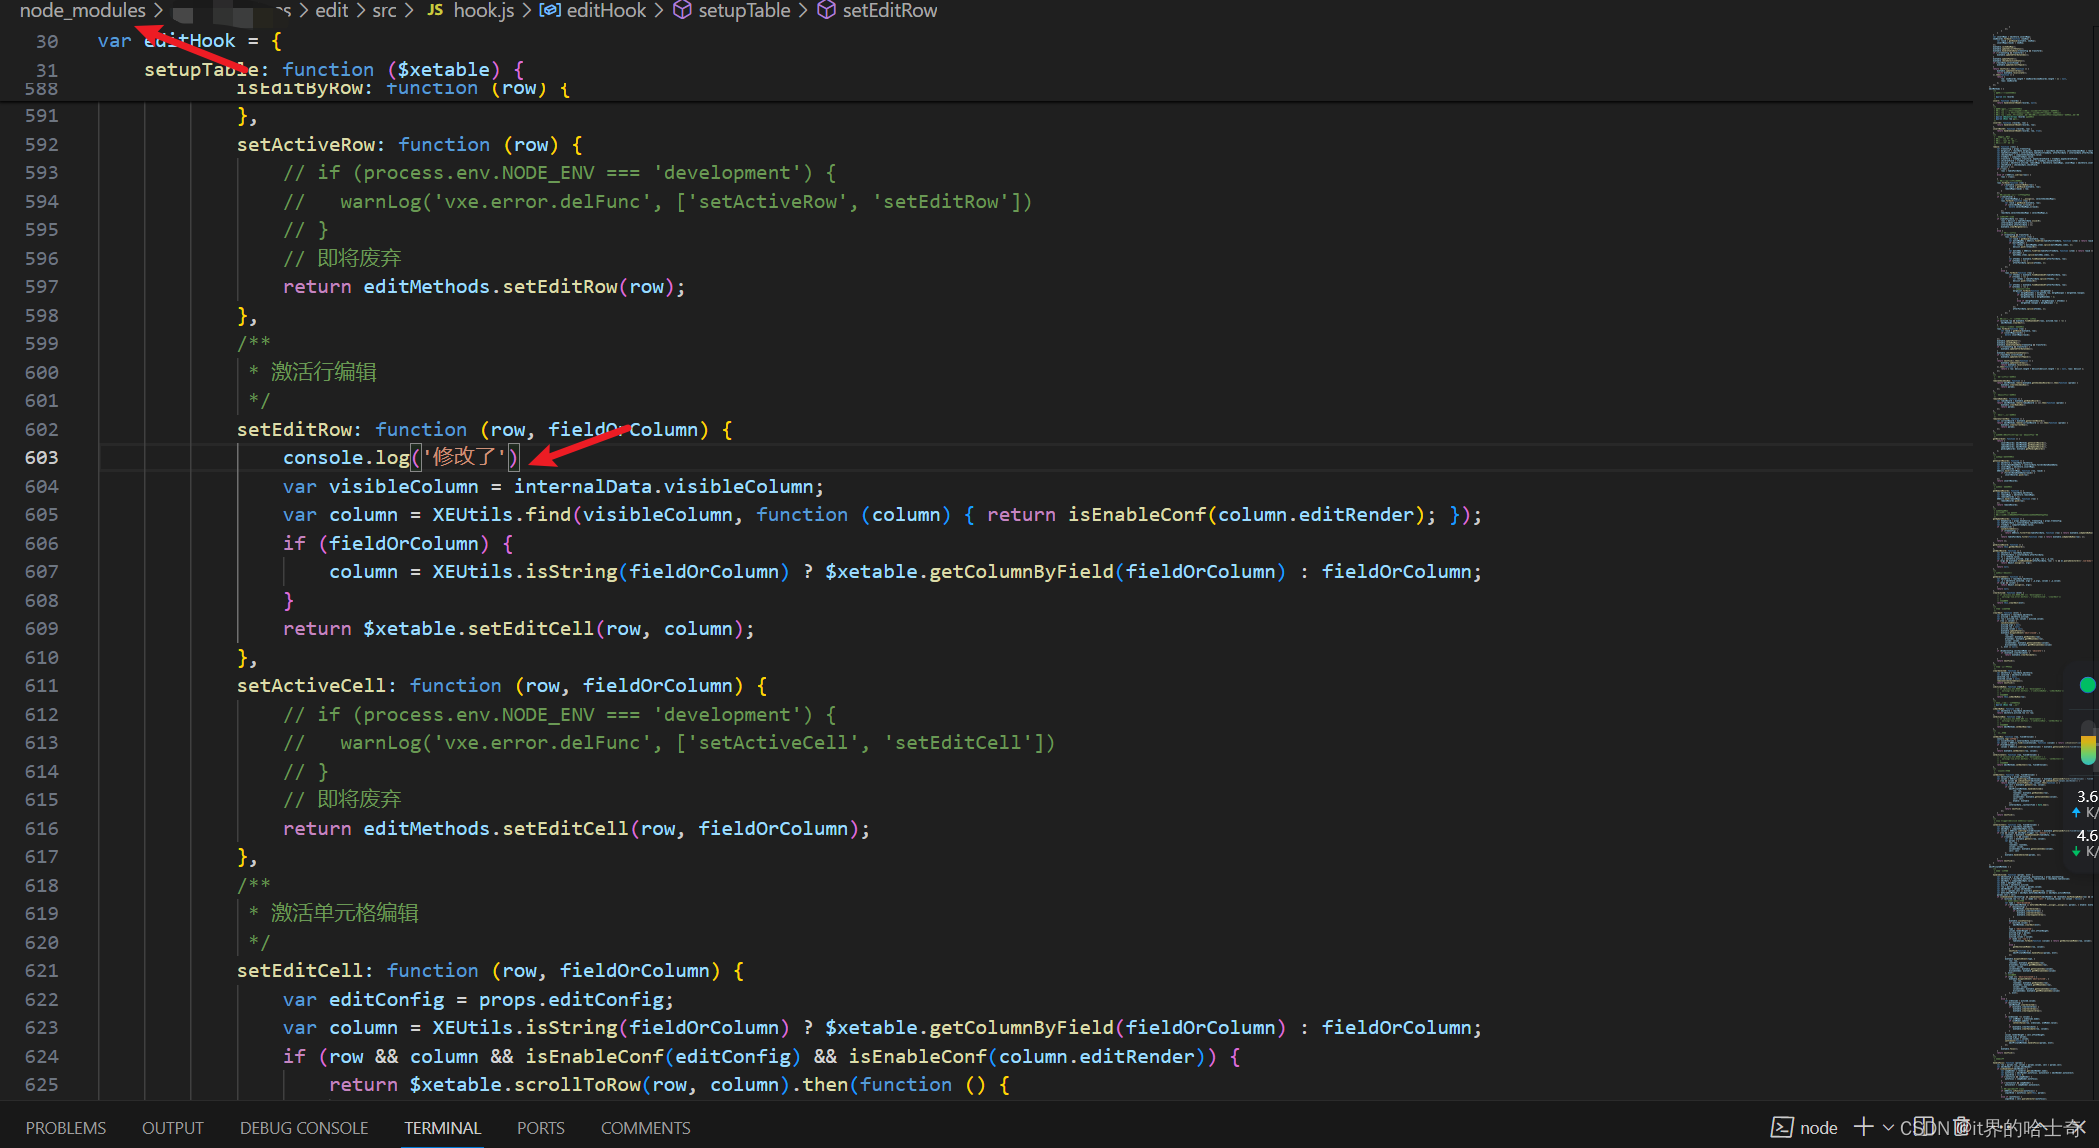
Task: Click the editHook variable symbol icon
Action: coord(549,10)
